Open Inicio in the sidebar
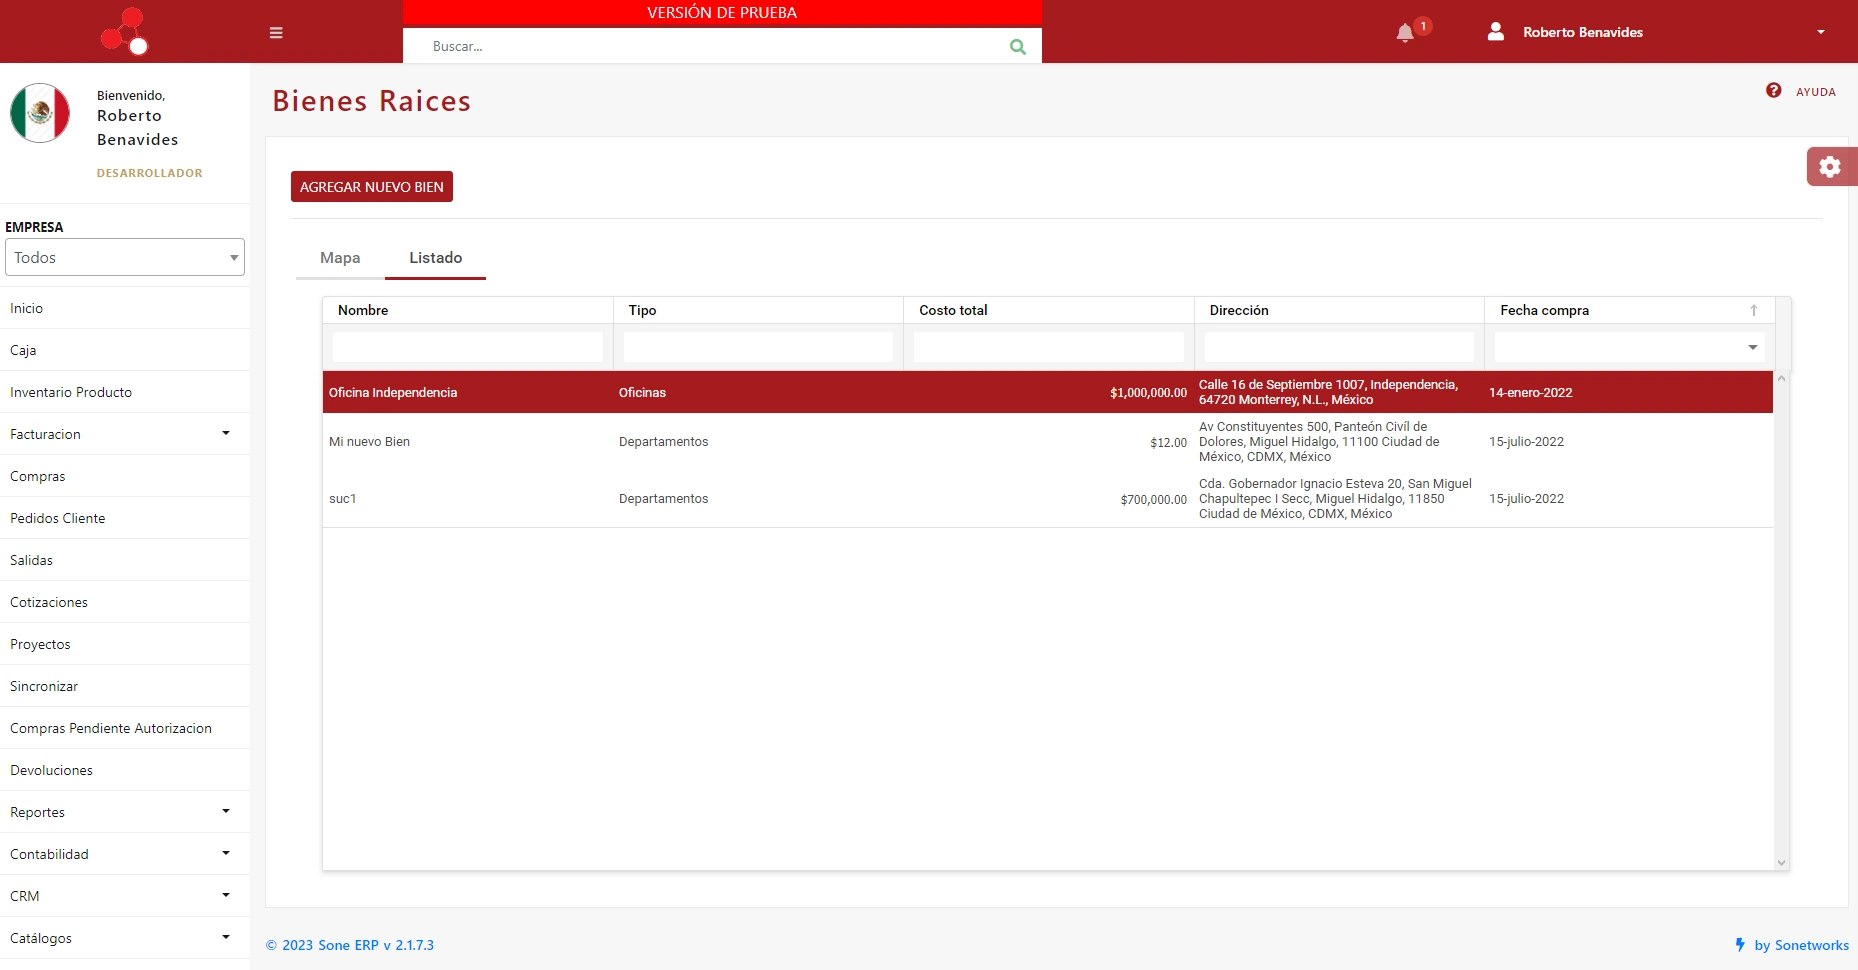The height and width of the screenshot is (970, 1858). (x=125, y=308)
